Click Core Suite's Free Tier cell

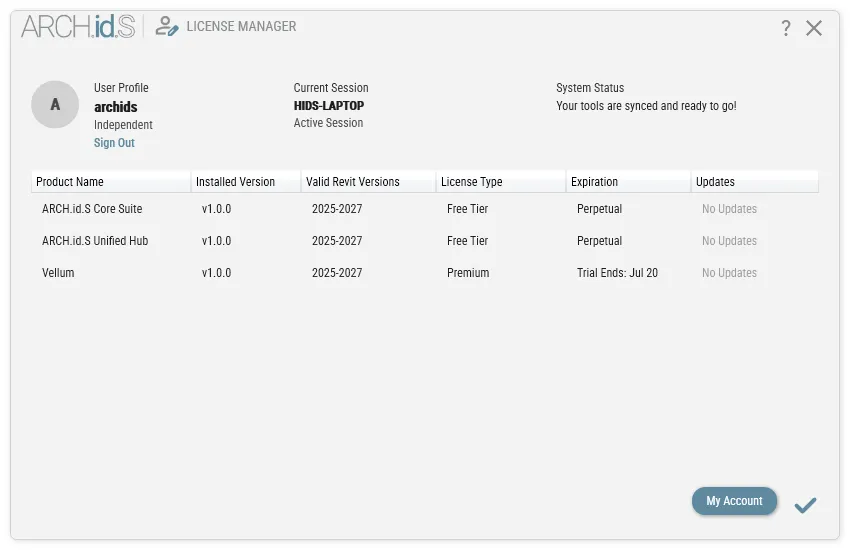pyautogui.click(x=467, y=209)
